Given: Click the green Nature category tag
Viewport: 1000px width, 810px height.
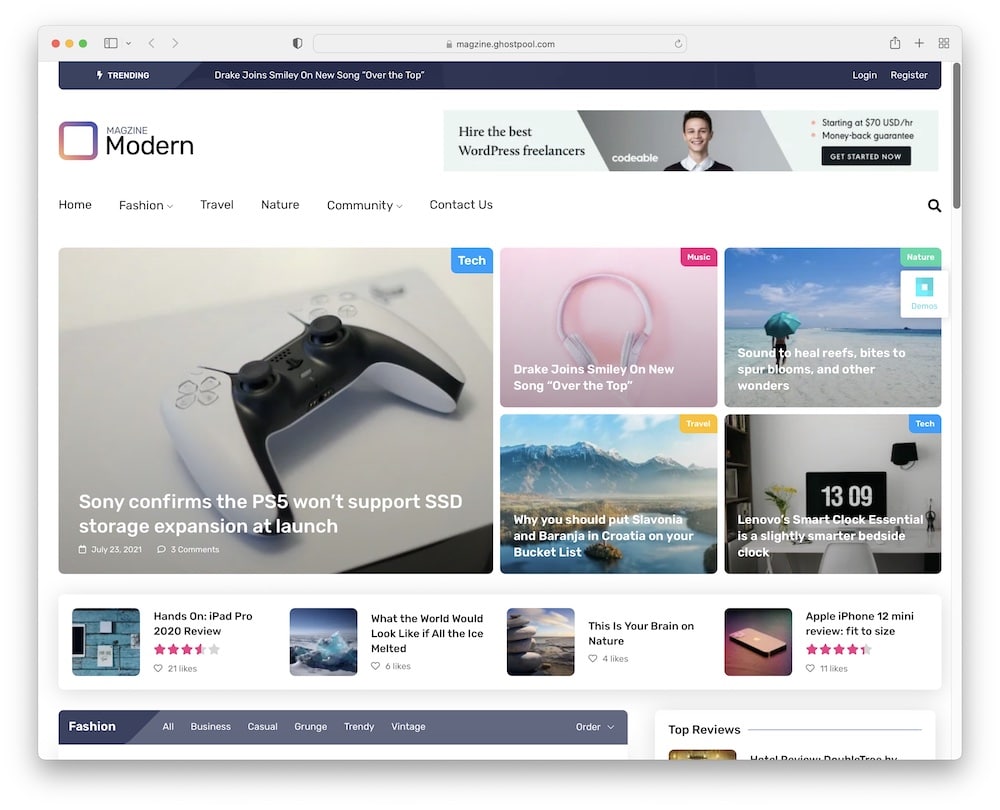Looking at the screenshot, I should [x=920, y=257].
